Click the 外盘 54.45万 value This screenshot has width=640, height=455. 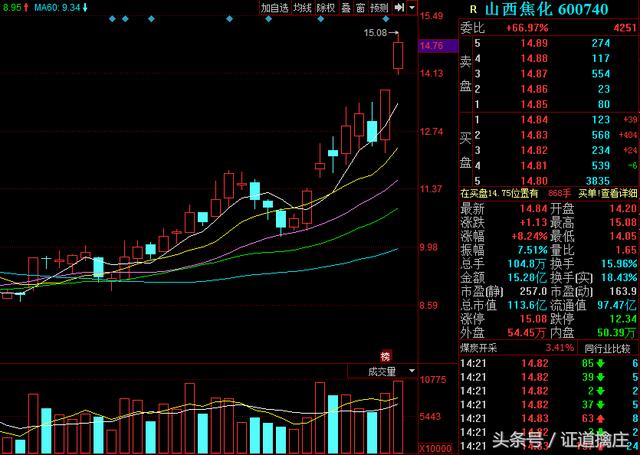pyautogui.click(x=526, y=333)
